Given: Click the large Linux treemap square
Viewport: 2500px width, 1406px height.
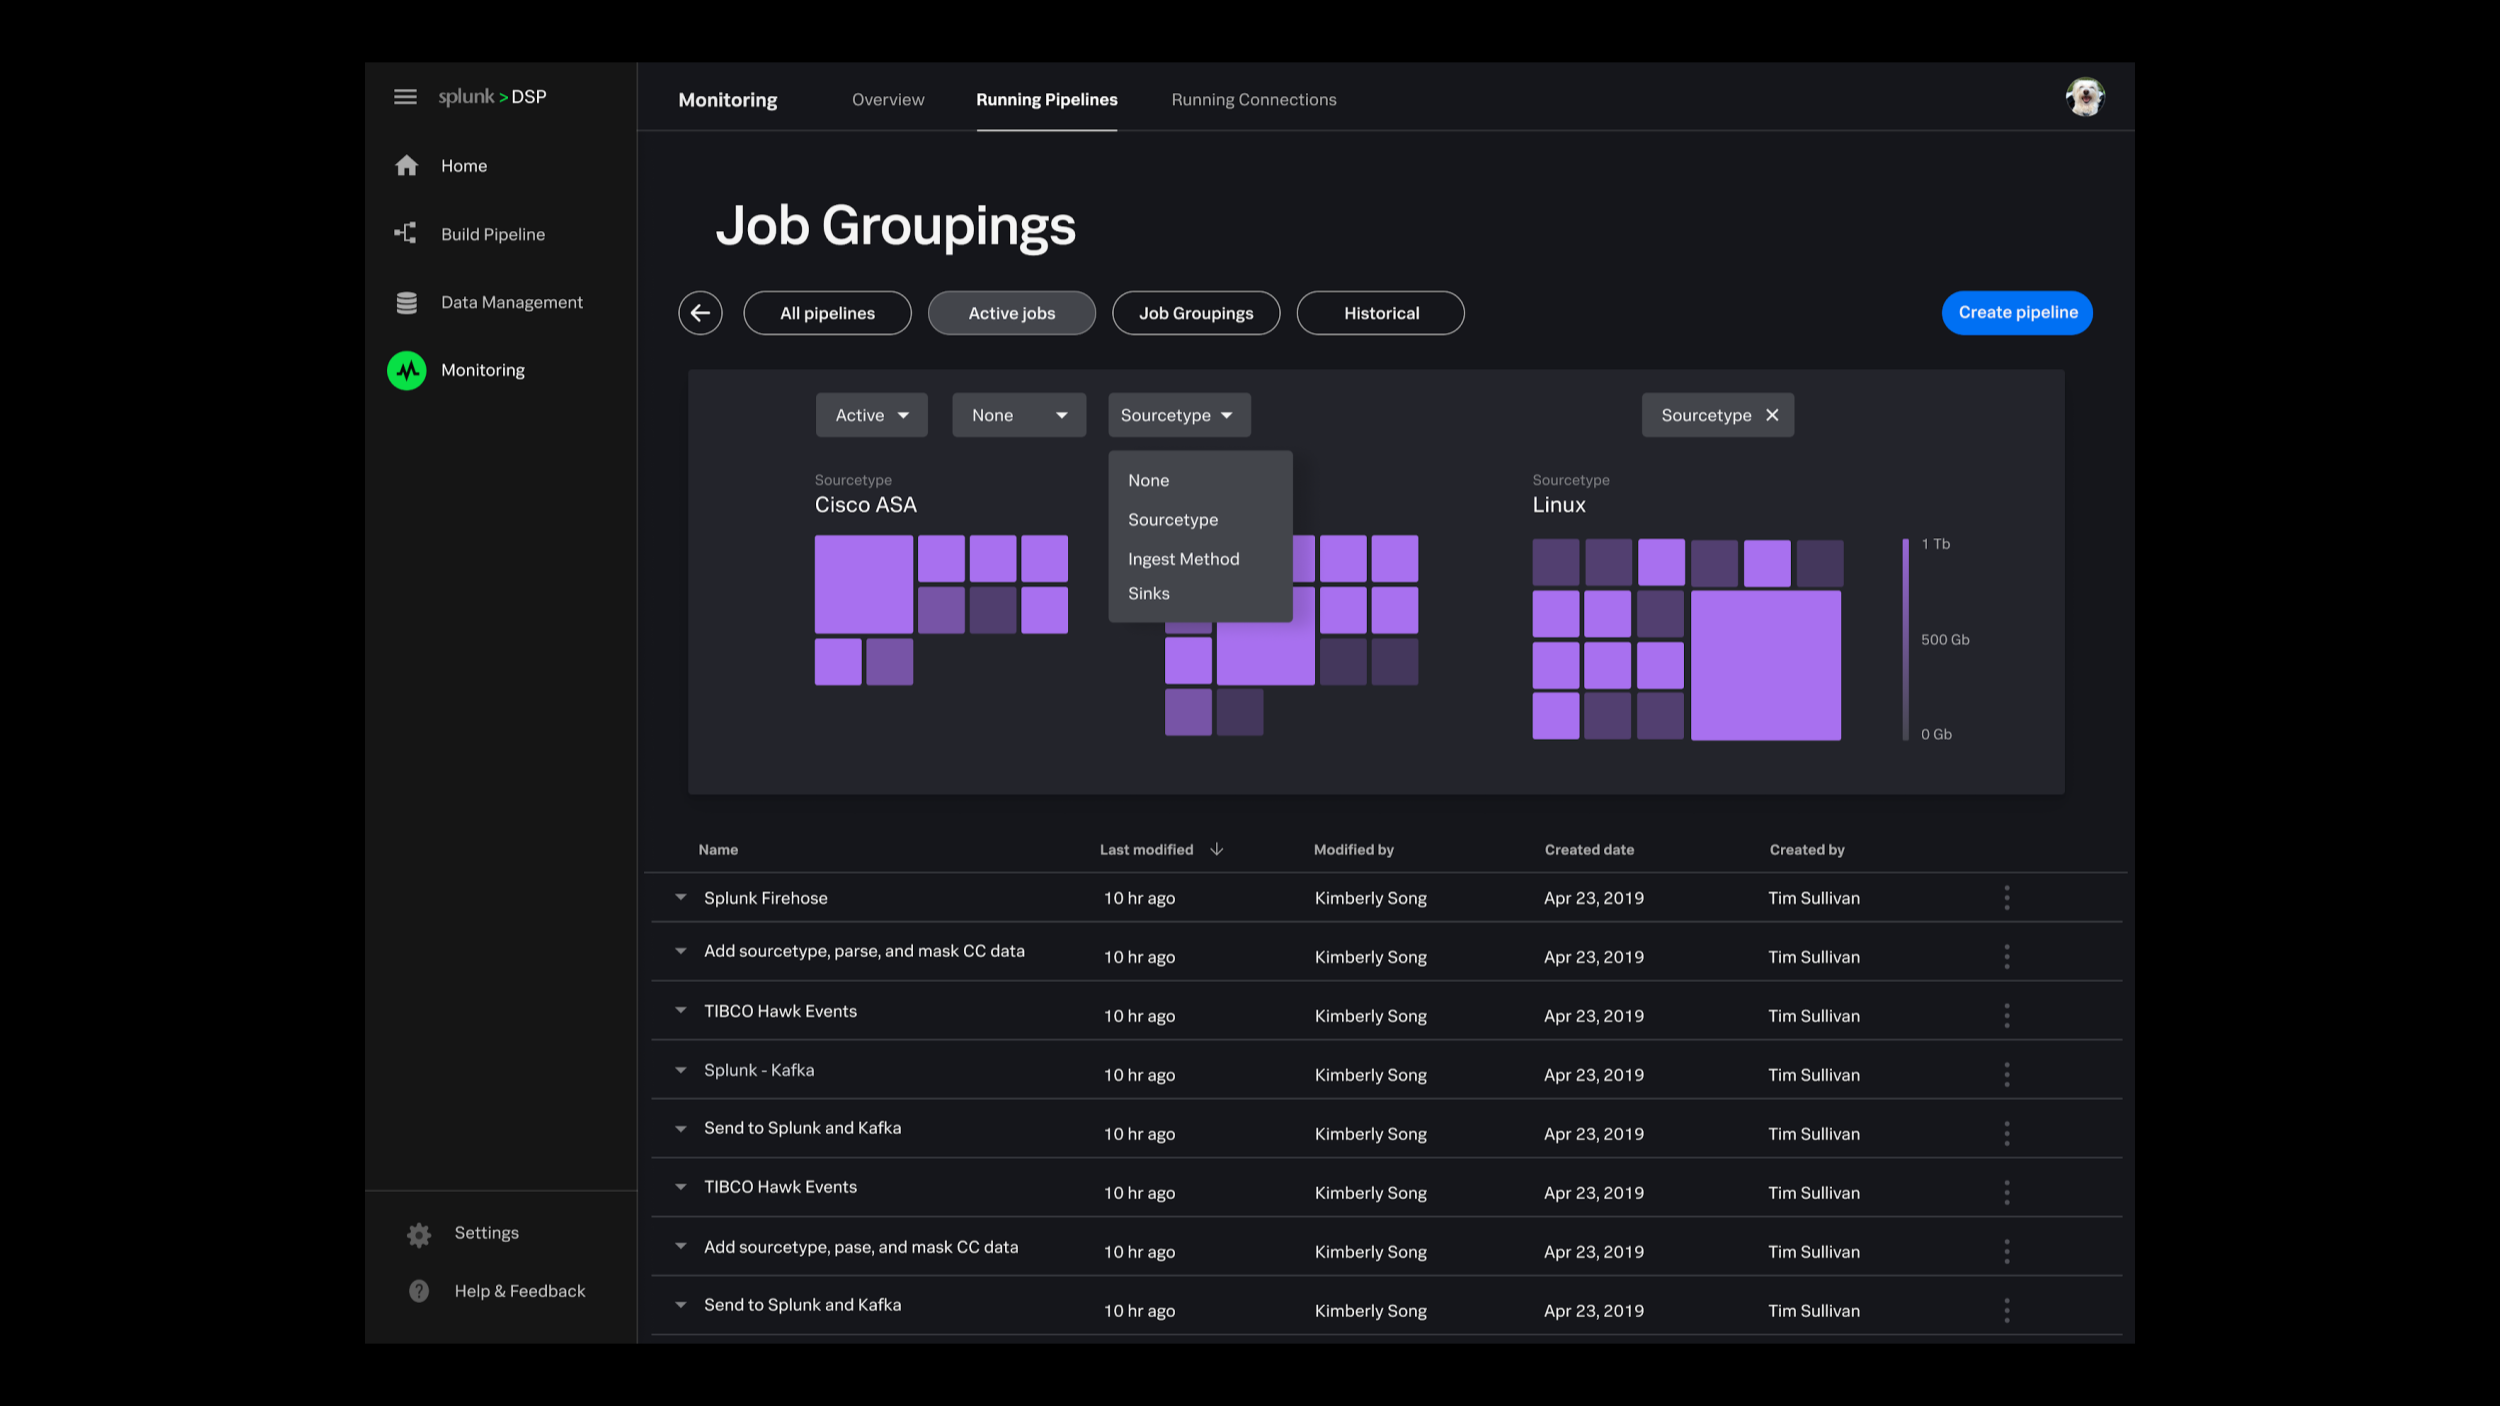Looking at the screenshot, I should click(x=1765, y=665).
